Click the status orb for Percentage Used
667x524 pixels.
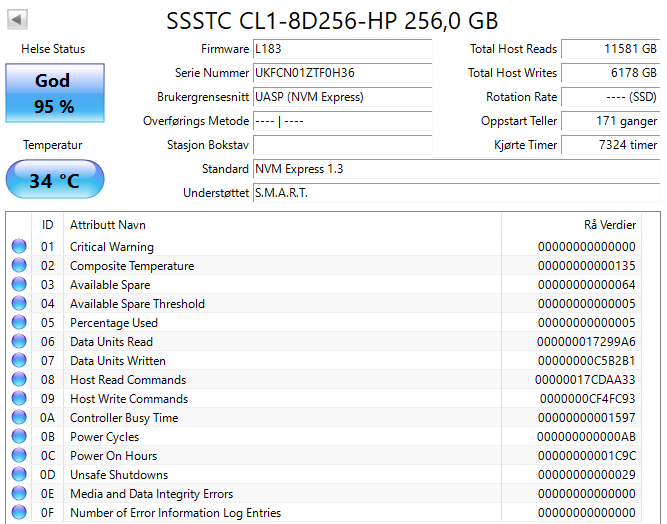point(19,322)
